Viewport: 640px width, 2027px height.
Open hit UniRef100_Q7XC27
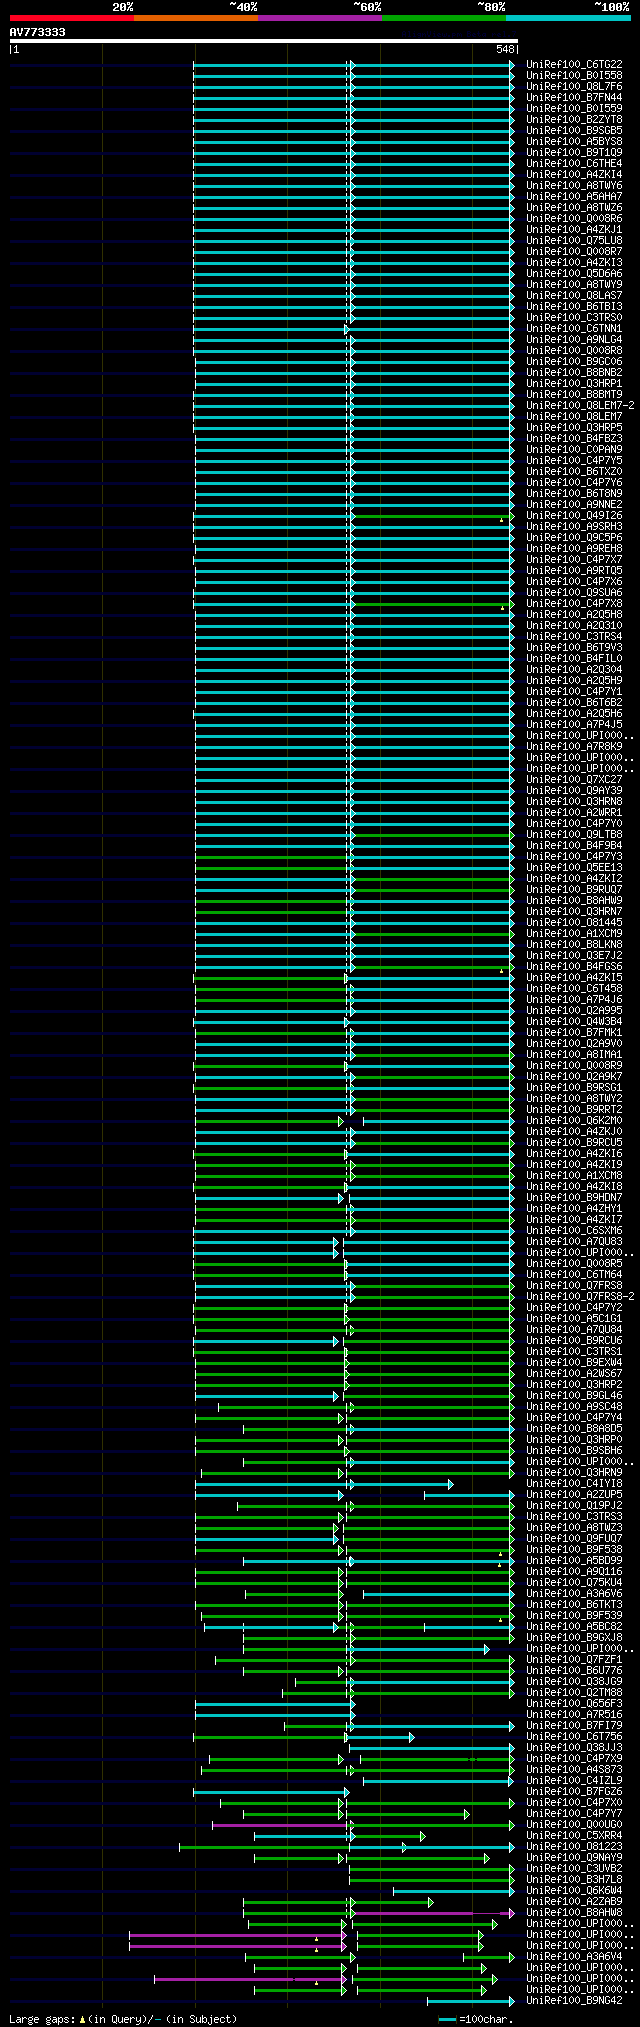[x=574, y=780]
